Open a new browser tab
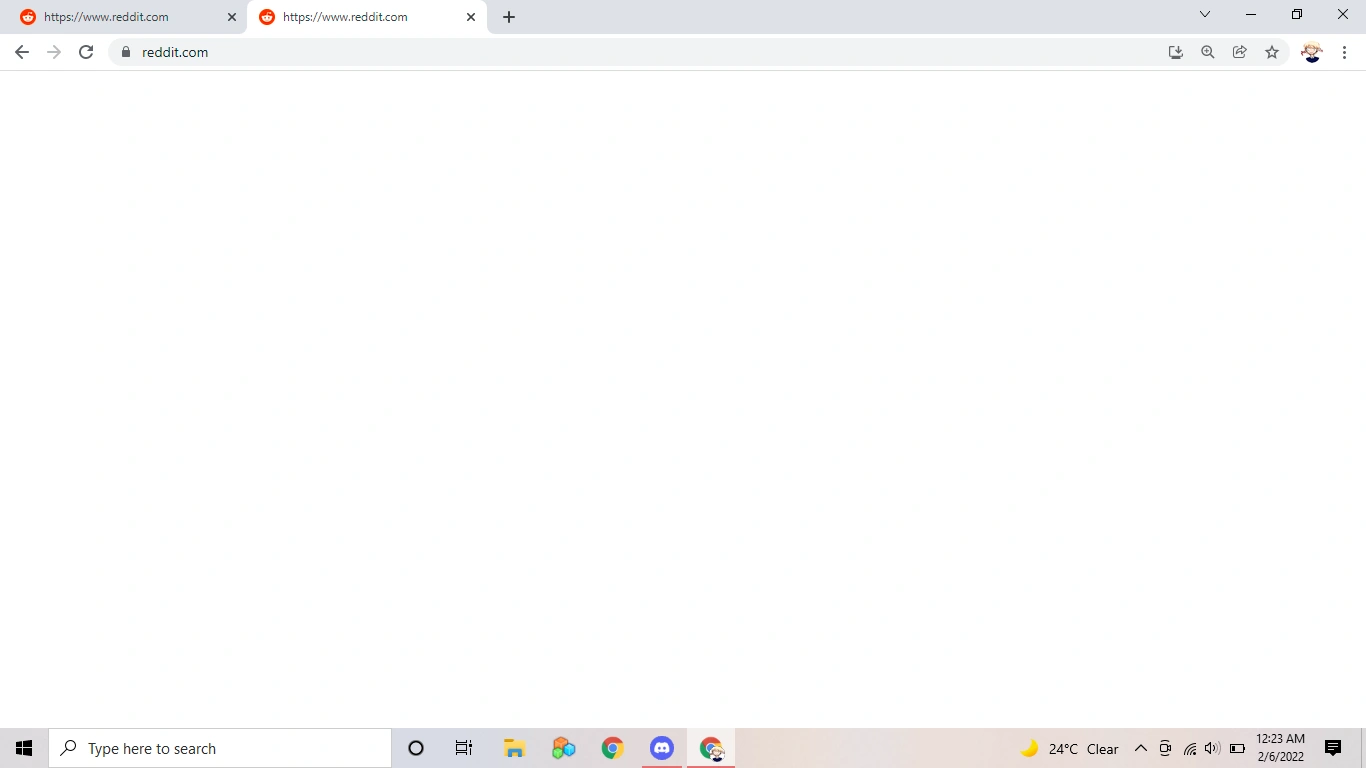1366x768 pixels. 509,16
